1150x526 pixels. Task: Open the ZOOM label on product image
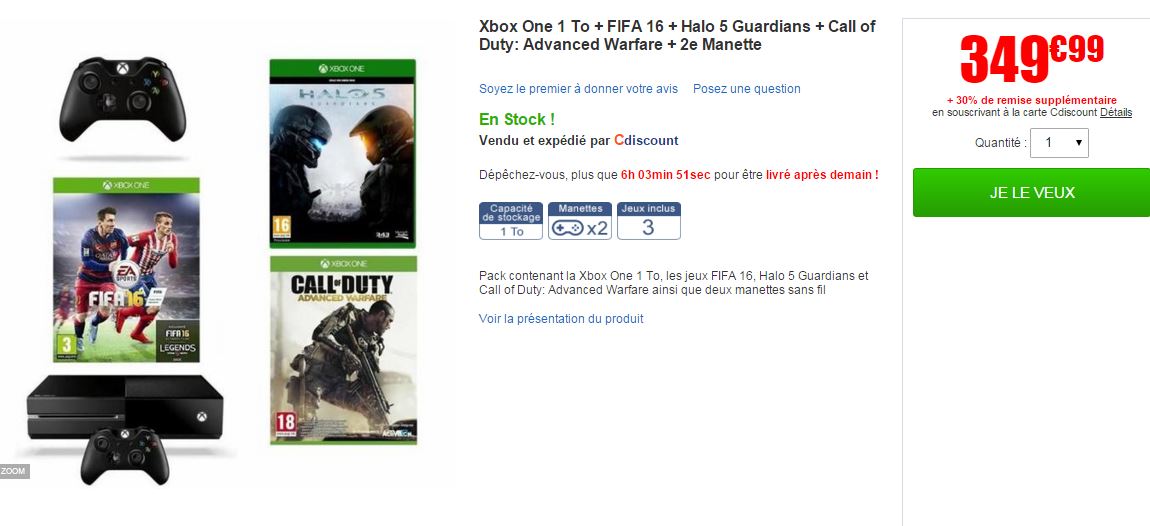(x=14, y=472)
